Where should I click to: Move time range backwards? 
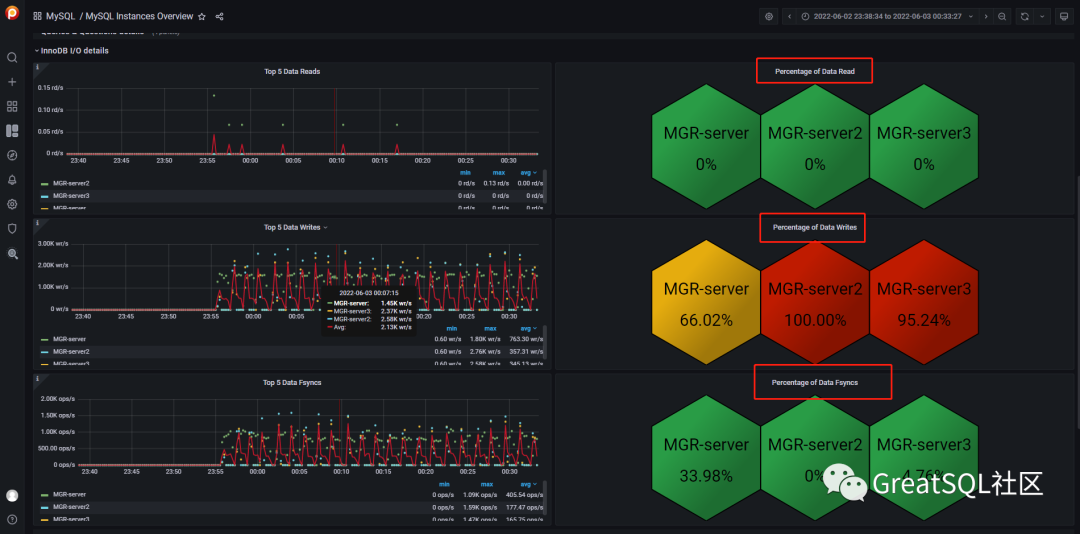(789, 16)
